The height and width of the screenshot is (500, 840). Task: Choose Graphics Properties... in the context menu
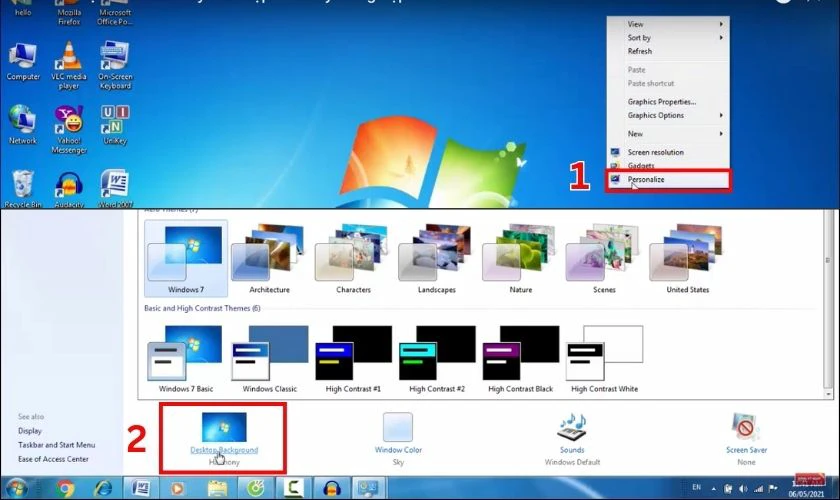[668, 102]
